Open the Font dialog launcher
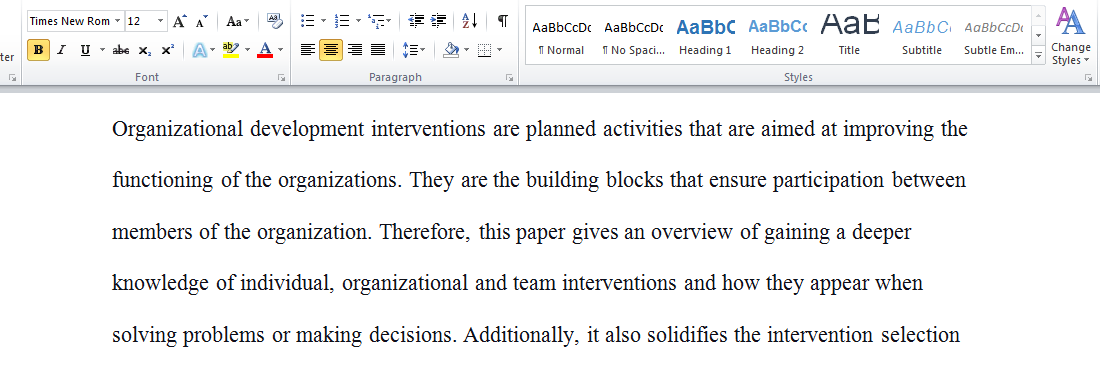 click(x=281, y=77)
